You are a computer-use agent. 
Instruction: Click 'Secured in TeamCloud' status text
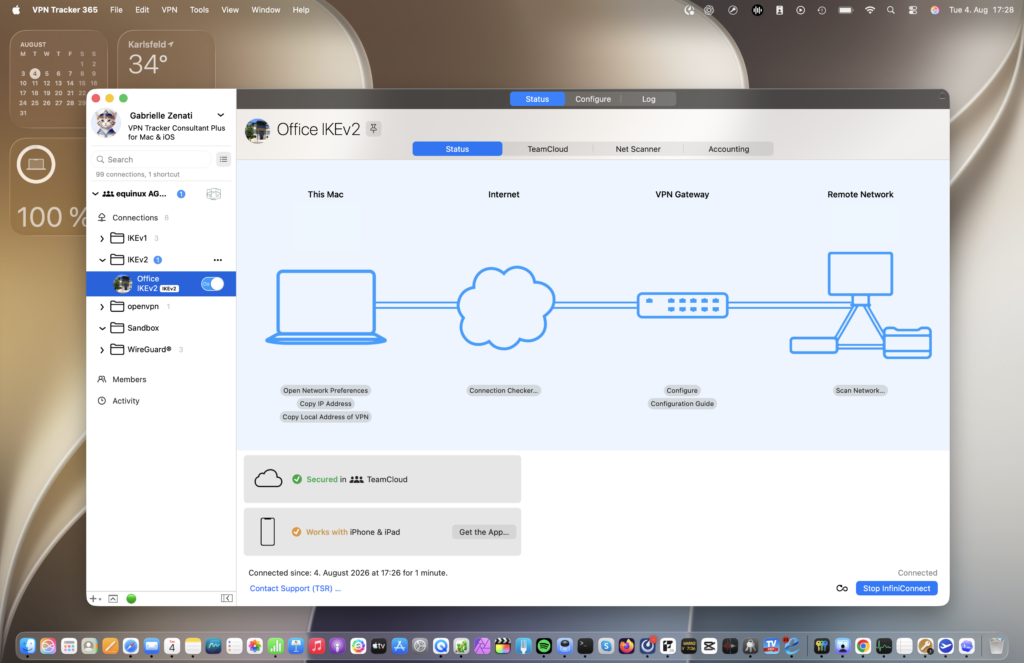[357, 479]
